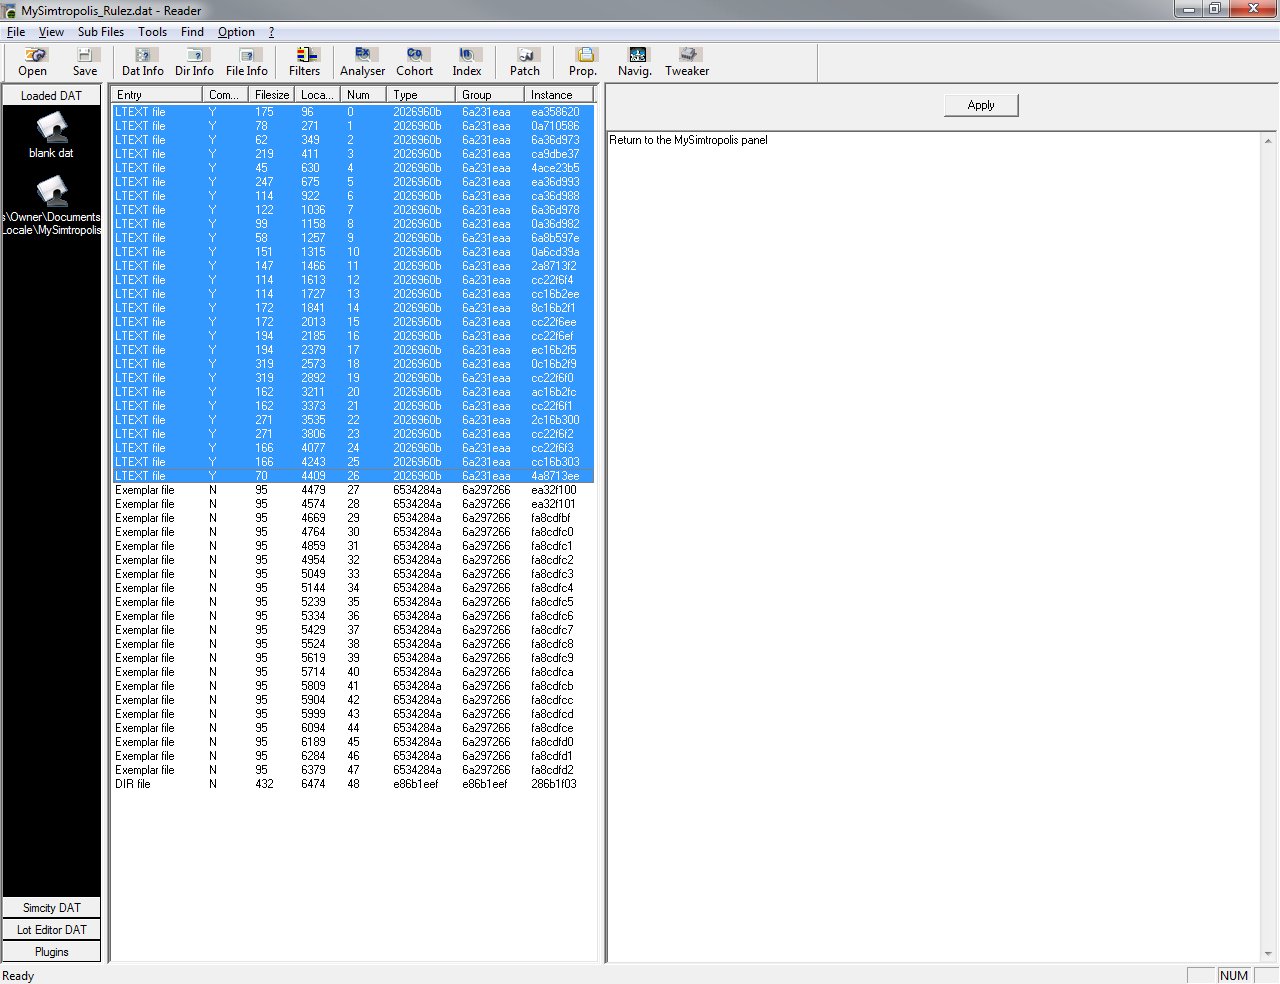The width and height of the screenshot is (1280, 984).
Task: Expand the Plugins panel section
Action: point(52,952)
